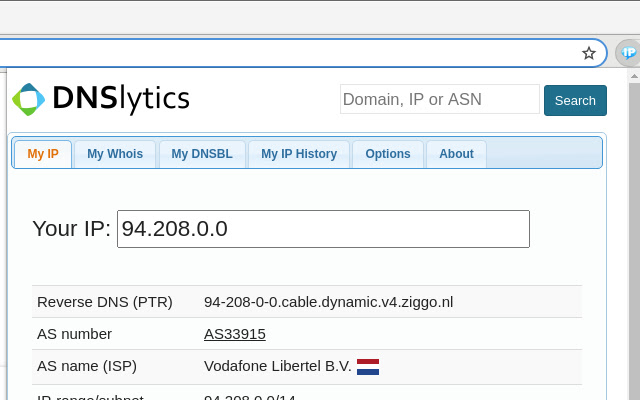Focus the Domain, IP or ASN search box
The height and width of the screenshot is (400, 640).
pyautogui.click(x=439, y=100)
